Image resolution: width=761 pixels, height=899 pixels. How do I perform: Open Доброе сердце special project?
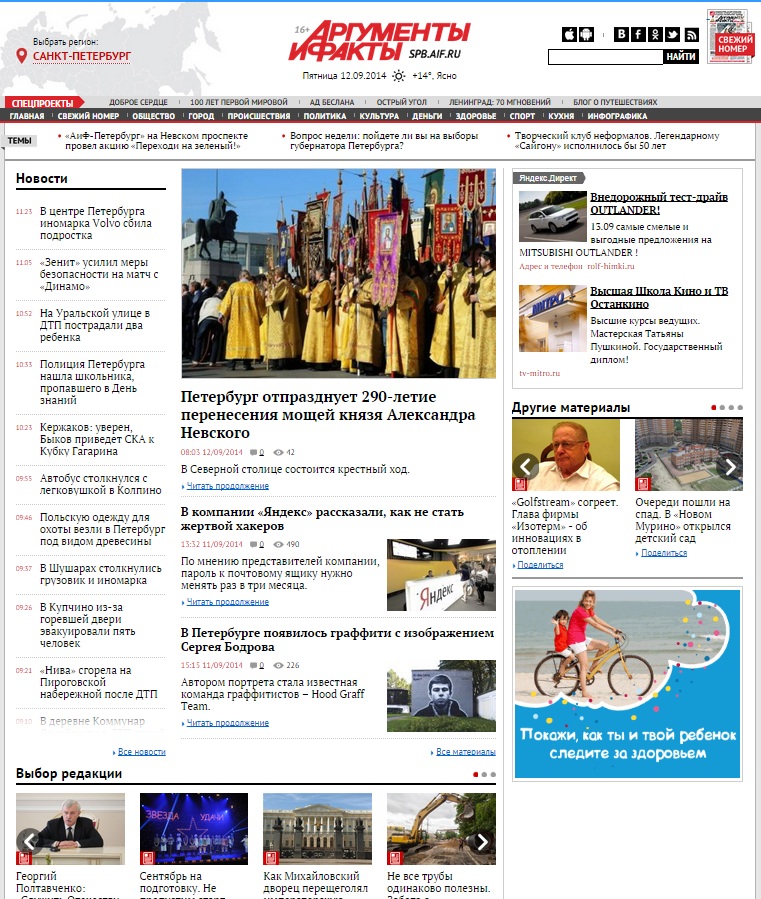point(138,102)
